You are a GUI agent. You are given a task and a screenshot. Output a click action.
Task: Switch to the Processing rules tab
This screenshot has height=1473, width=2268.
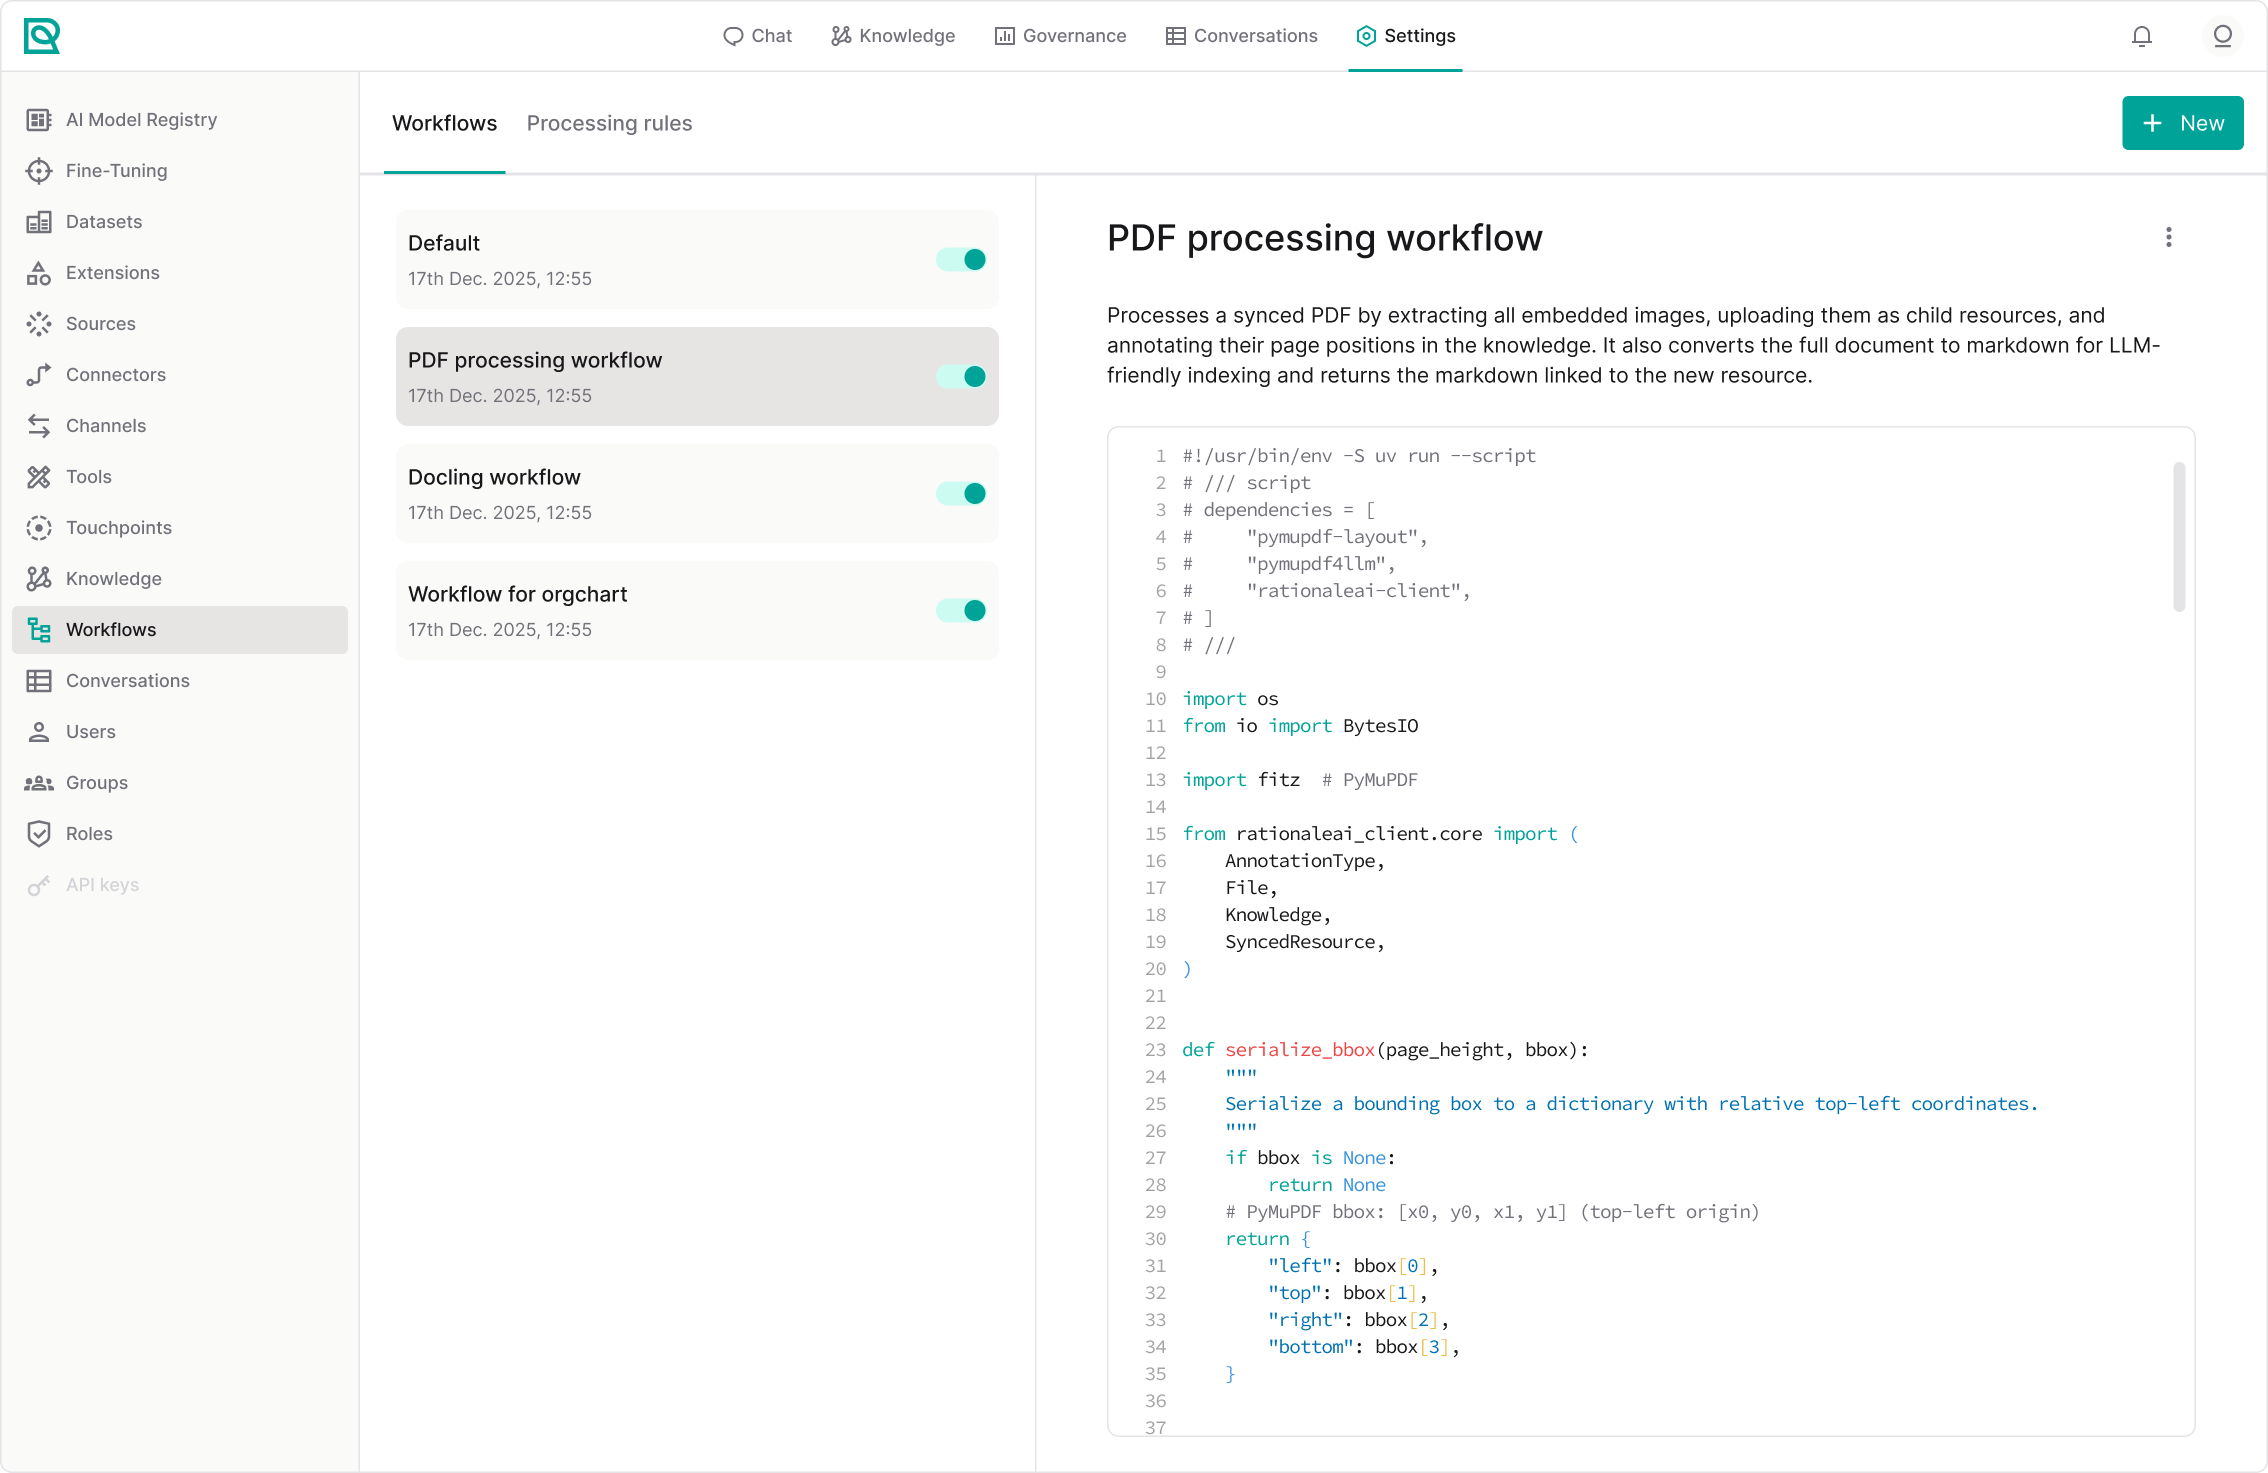pyautogui.click(x=609, y=124)
